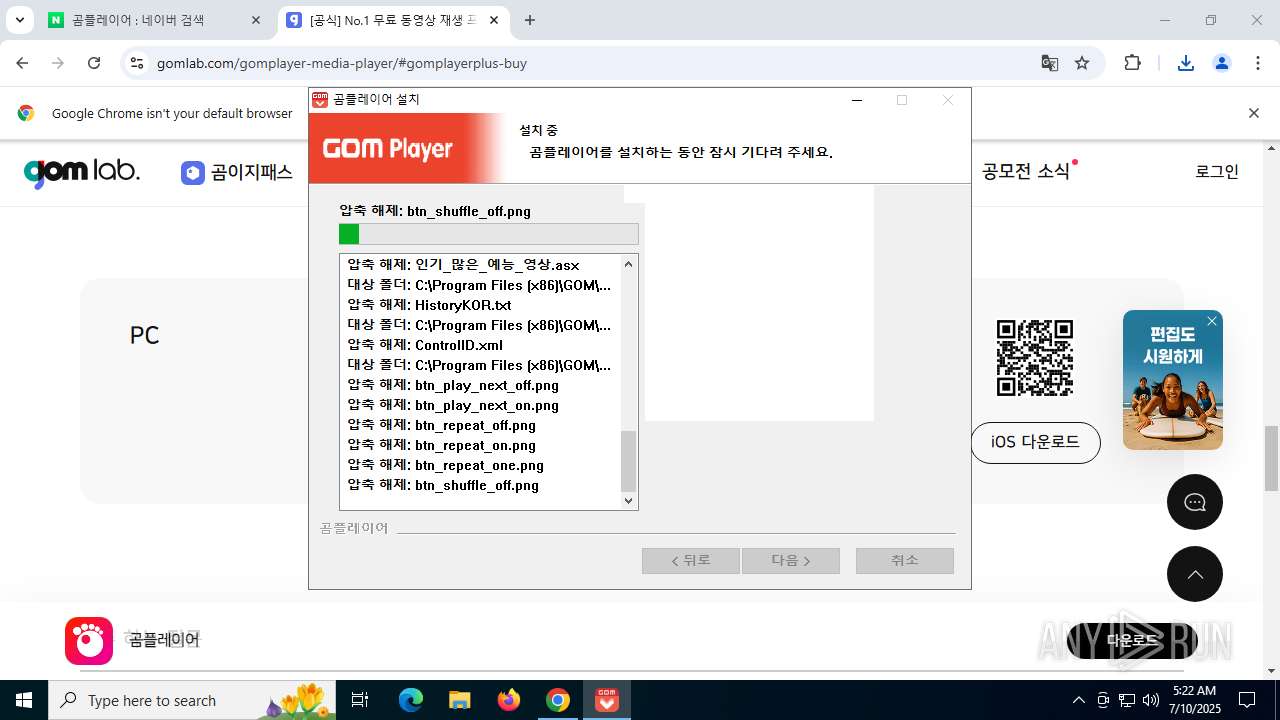Click the scroll-to-top arrow button

click(x=1195, y=574)
